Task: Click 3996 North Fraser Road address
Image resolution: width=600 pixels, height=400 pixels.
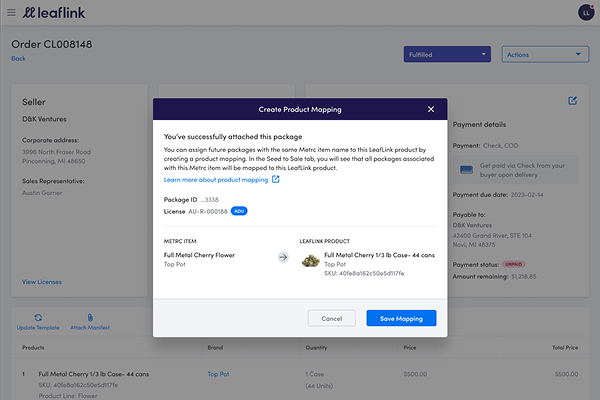Action: pos(56,152)
